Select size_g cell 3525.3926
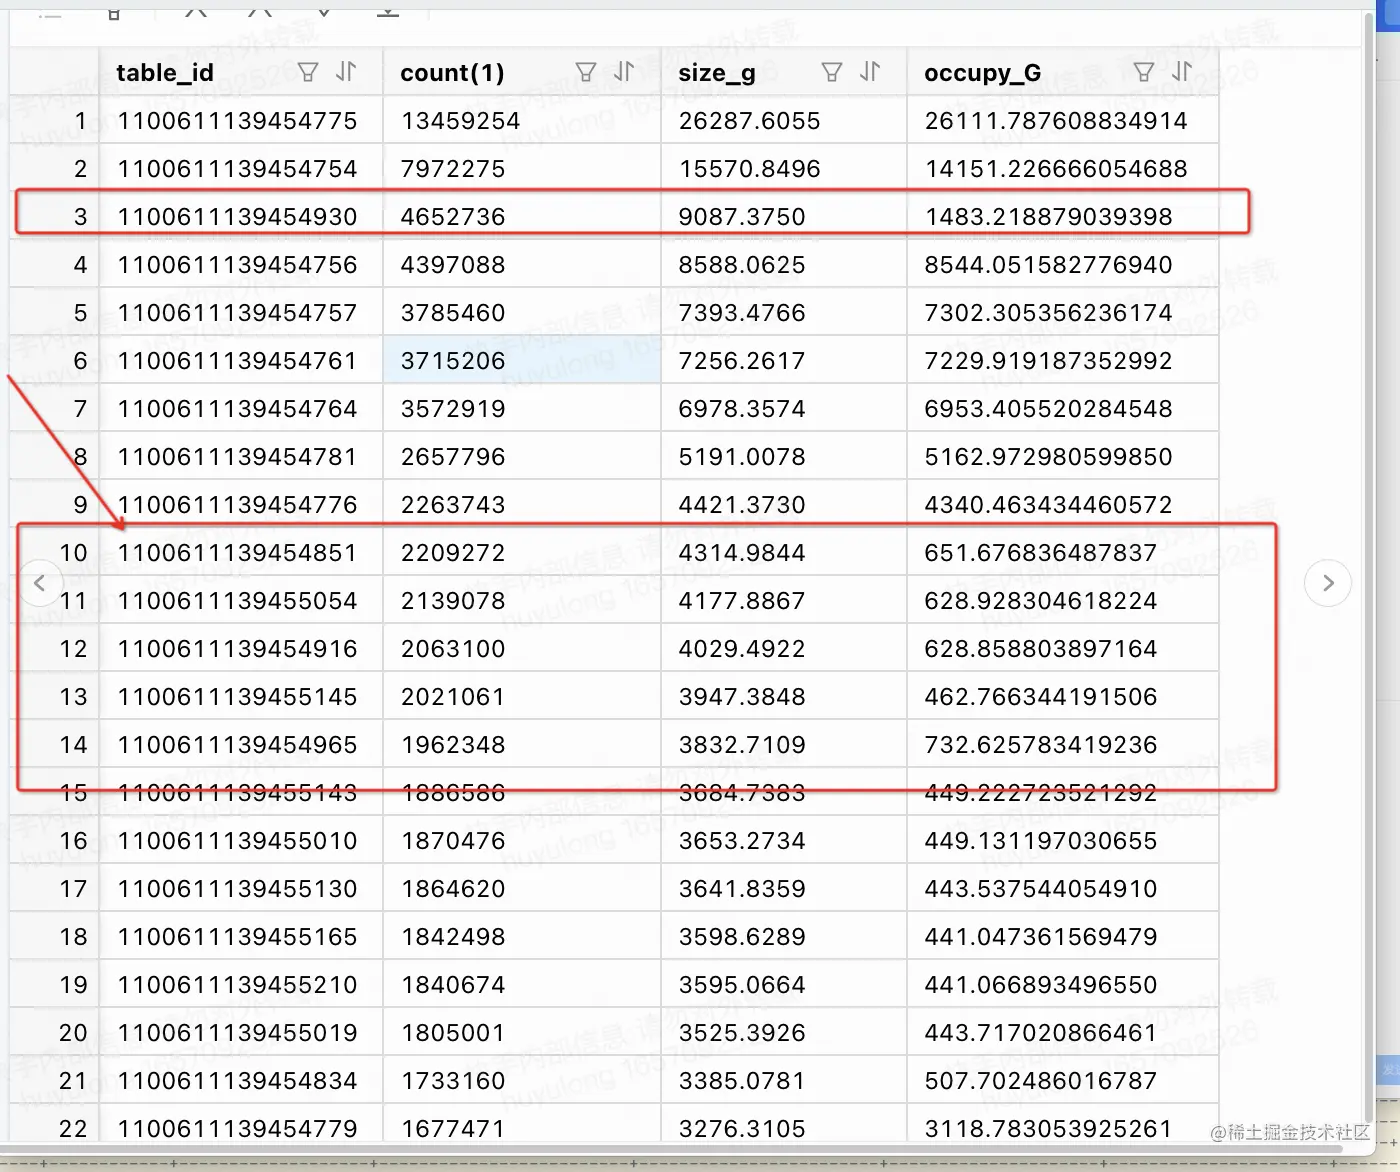Viewport: 1400px width, 1172px height. click(784, 1033)
